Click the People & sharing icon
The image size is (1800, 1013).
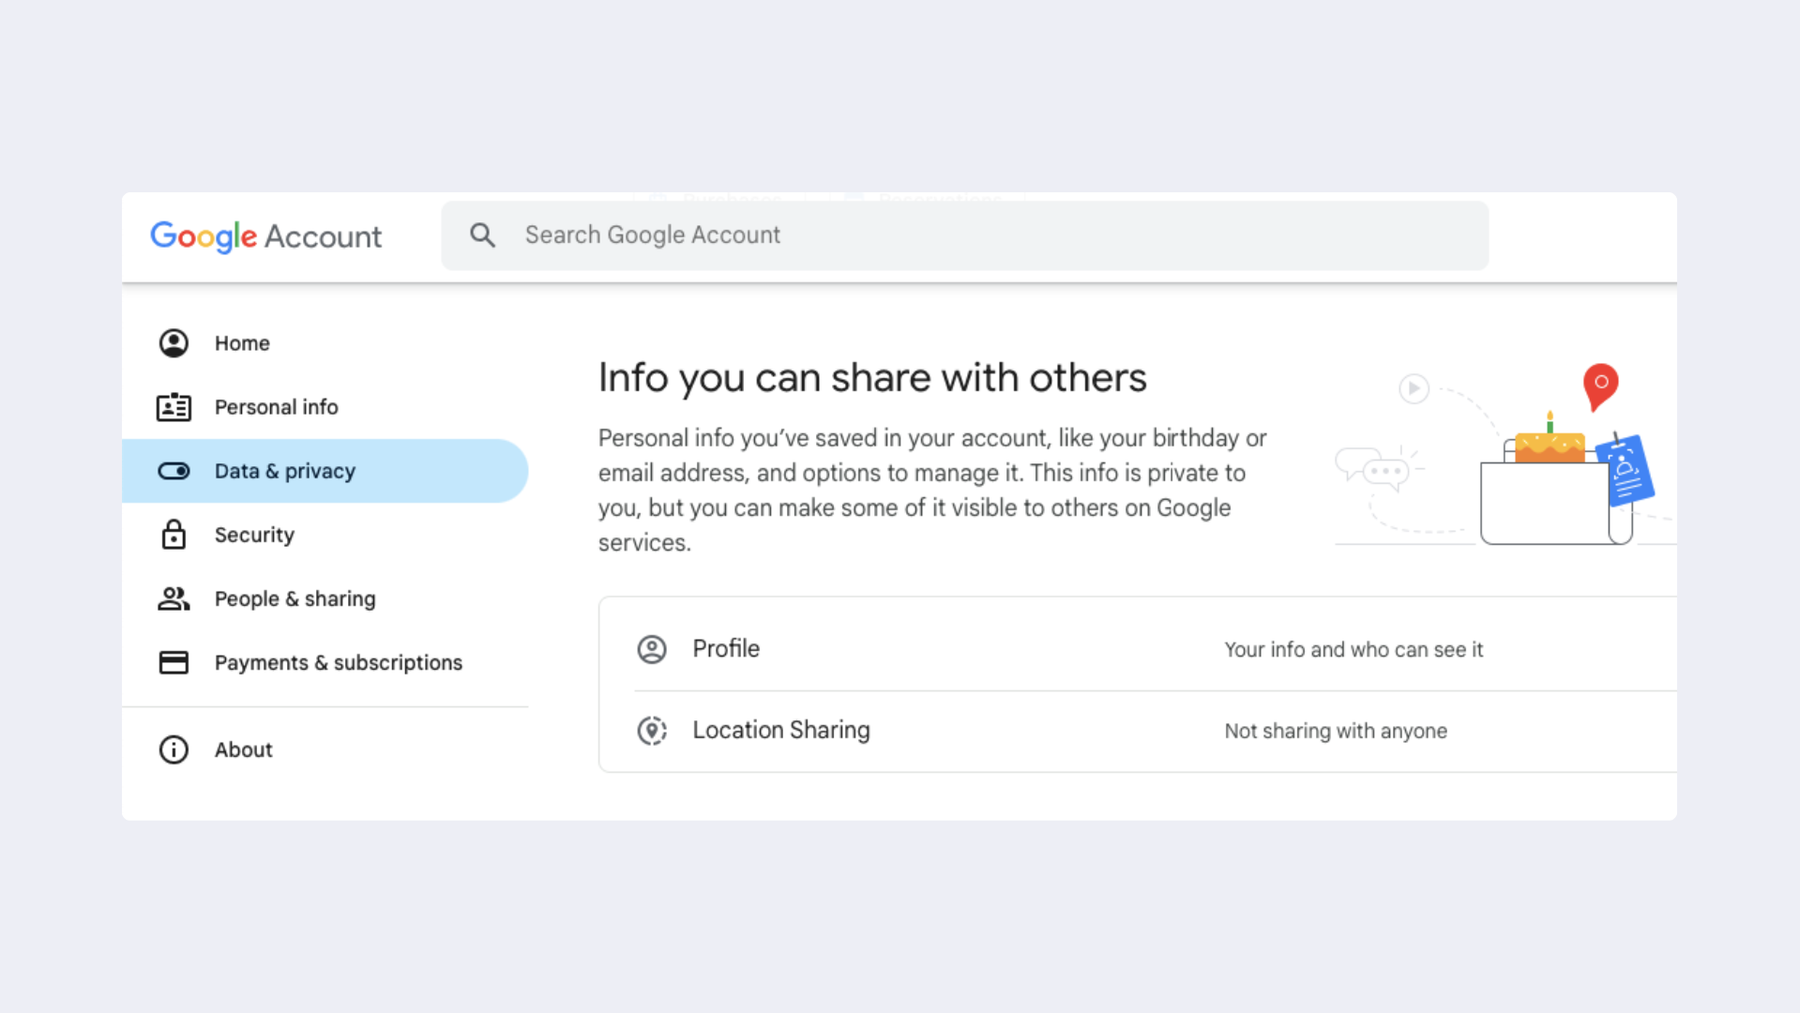174,599
